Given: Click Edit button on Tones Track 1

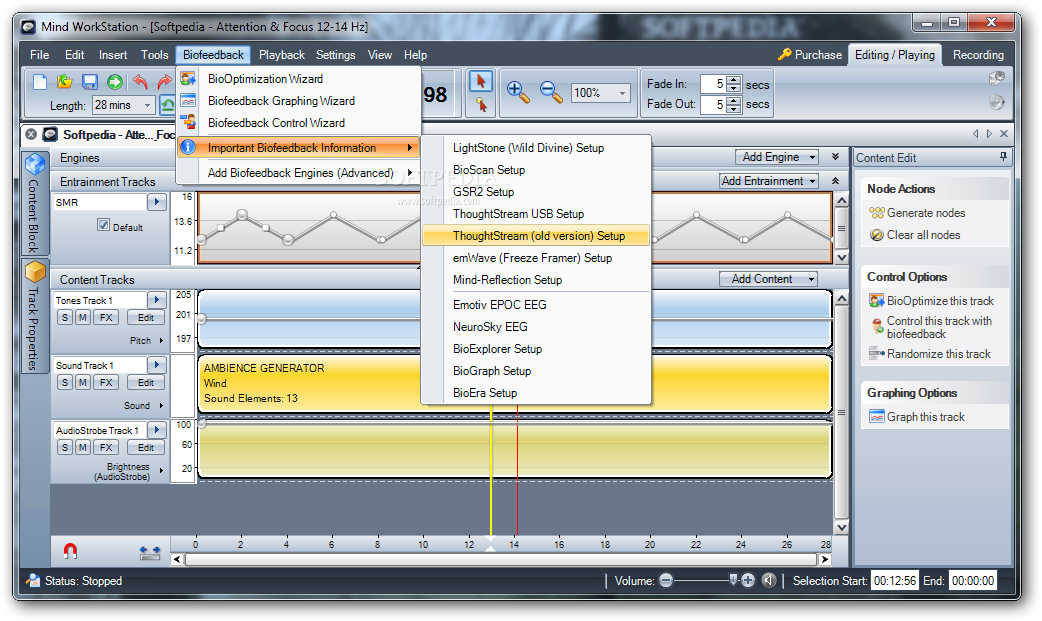Looking at the screenshot, I should click(x=146, y=318).
